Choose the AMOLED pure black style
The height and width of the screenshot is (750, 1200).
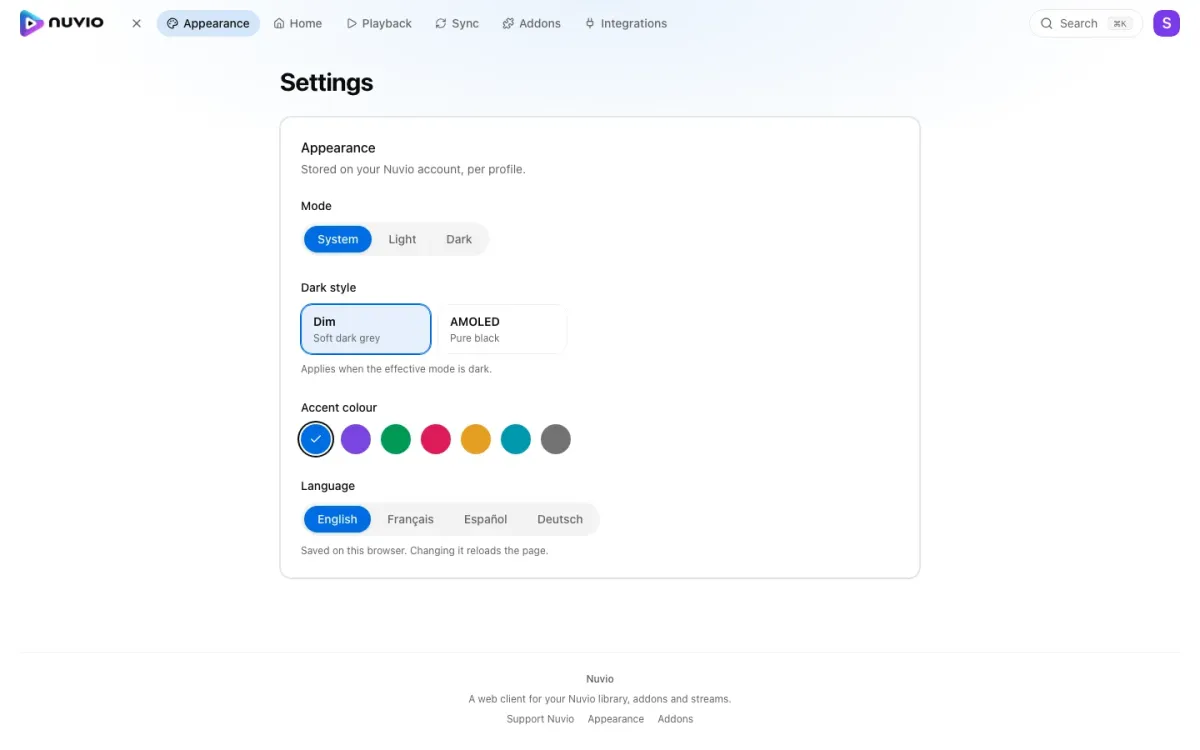502,329
